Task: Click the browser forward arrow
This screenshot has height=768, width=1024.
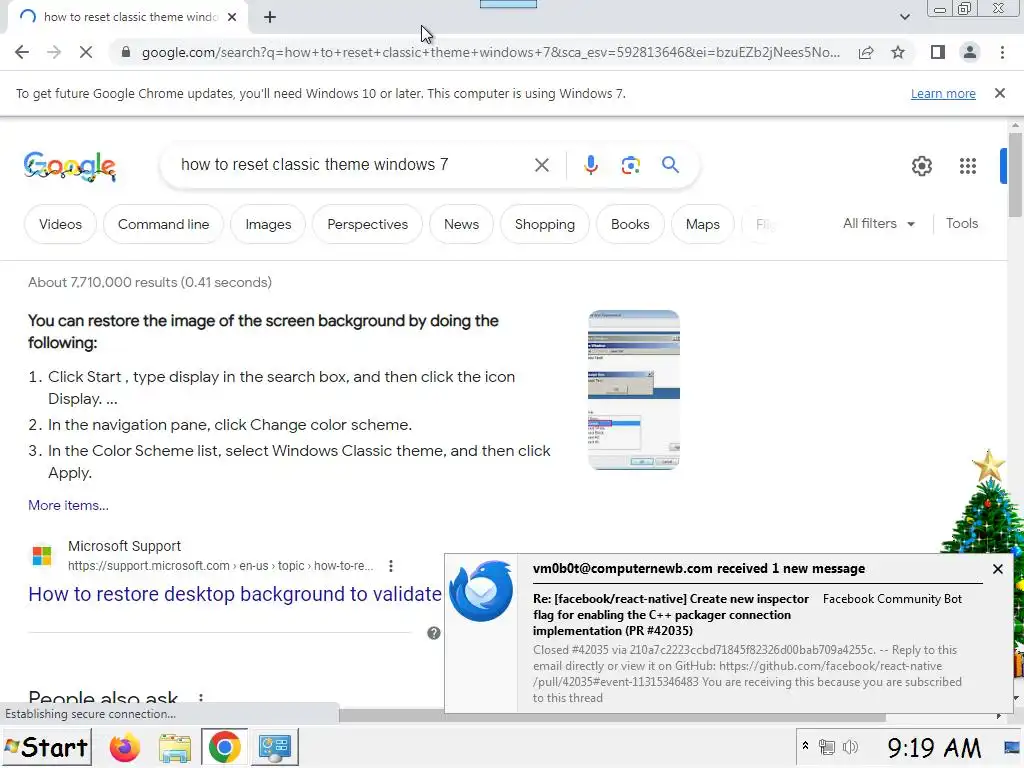Action: (x=54, y=52)
